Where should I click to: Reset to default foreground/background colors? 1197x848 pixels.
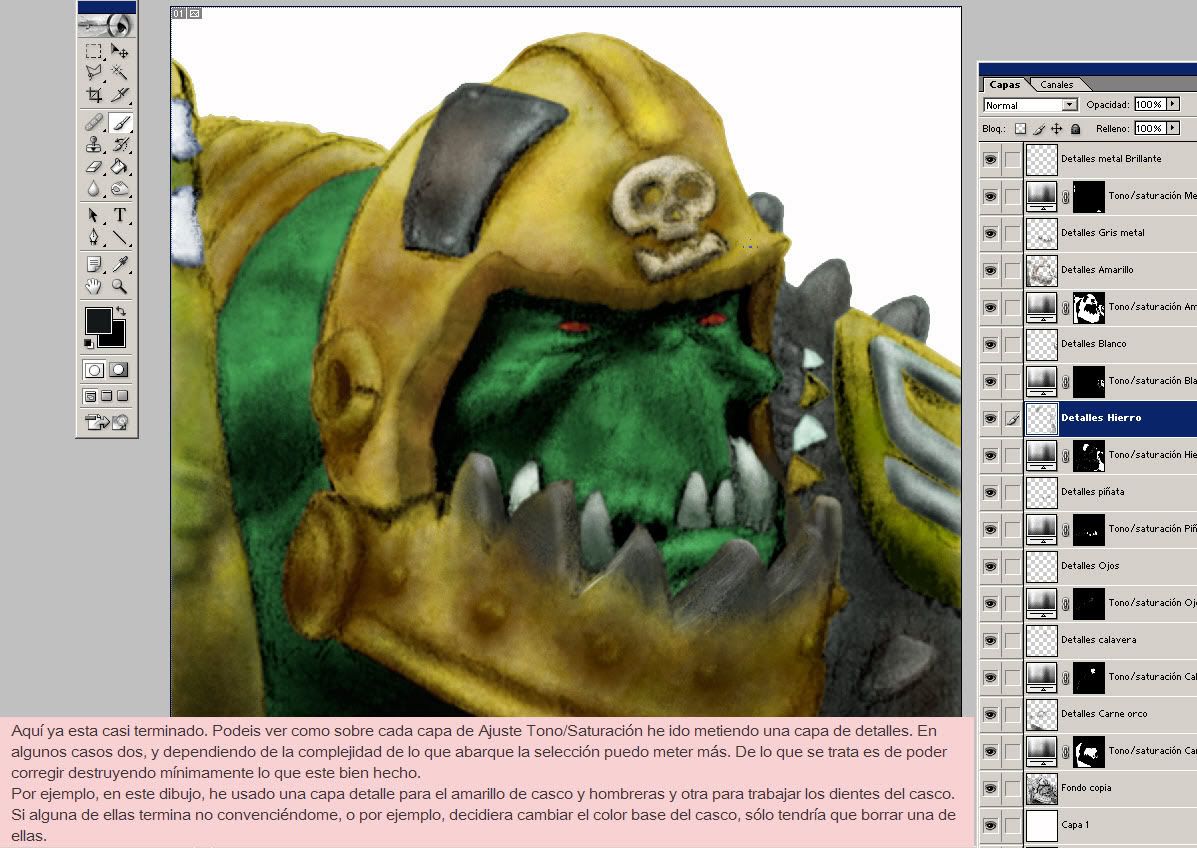(x=89, y=343)
